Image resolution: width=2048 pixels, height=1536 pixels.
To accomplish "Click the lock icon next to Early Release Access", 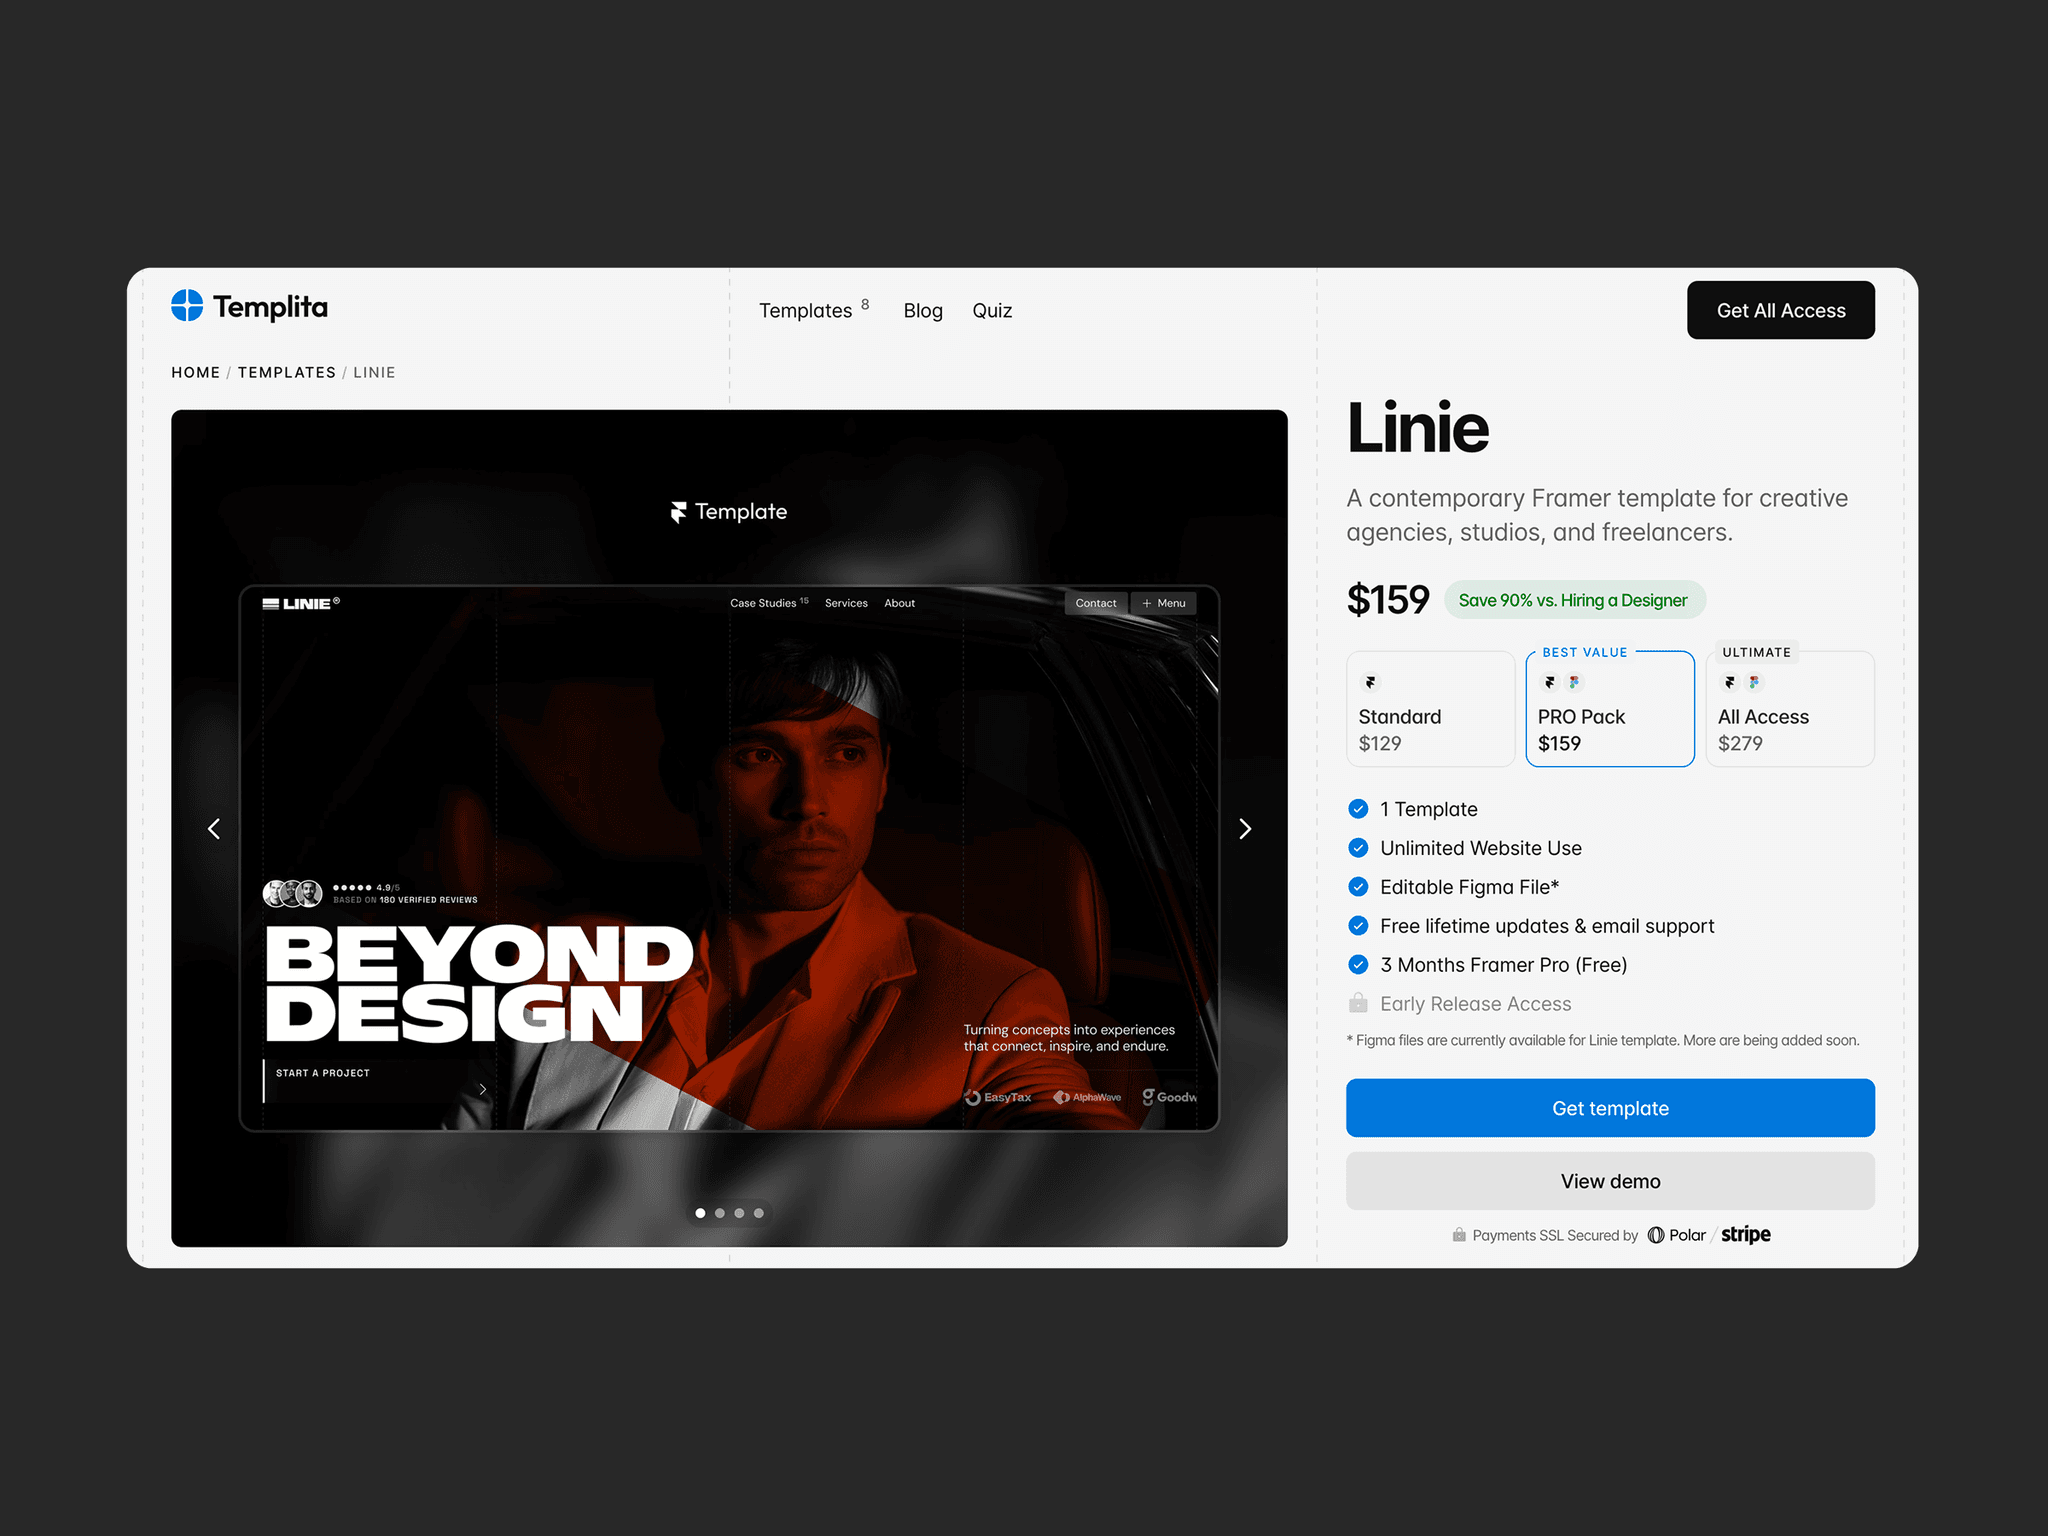I will (1358, 1003).
